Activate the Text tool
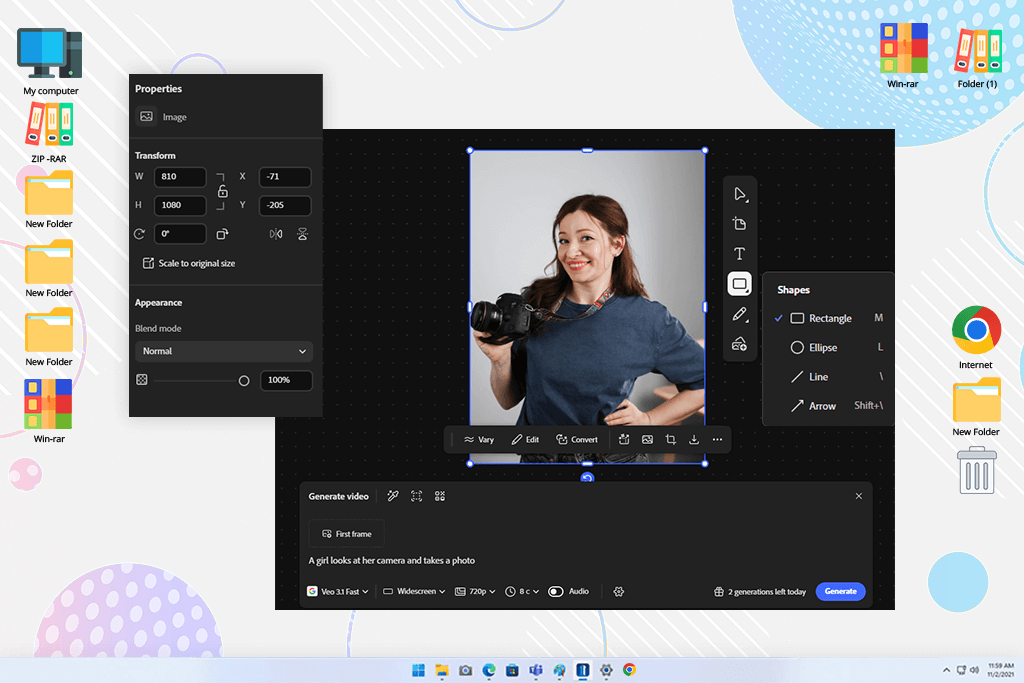The height and width of the screenshot is (683, 1024). point(739,253)
